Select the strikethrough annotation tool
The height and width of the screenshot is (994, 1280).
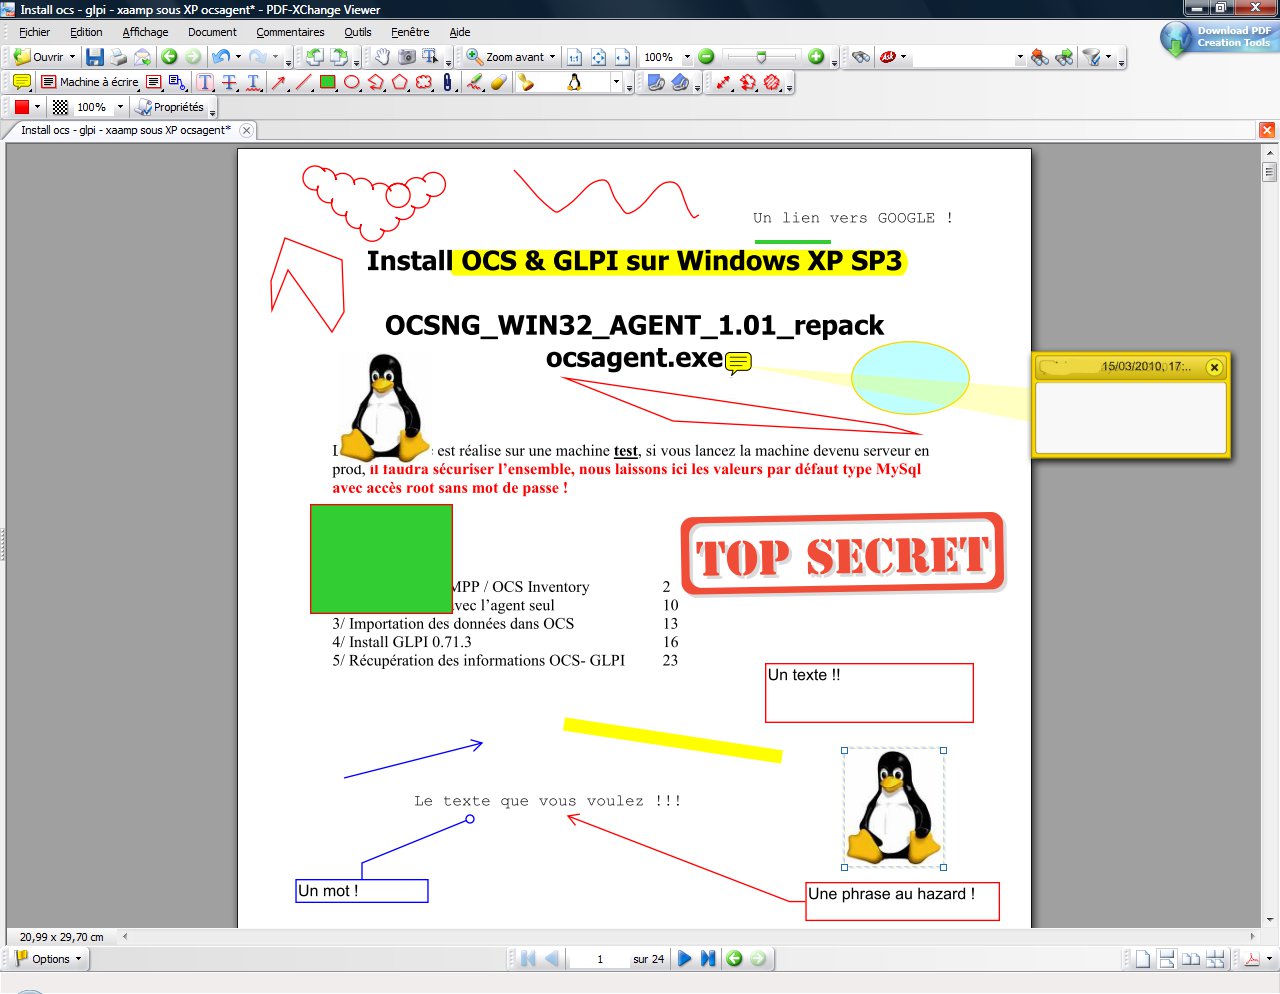click(x=230, y=82)
